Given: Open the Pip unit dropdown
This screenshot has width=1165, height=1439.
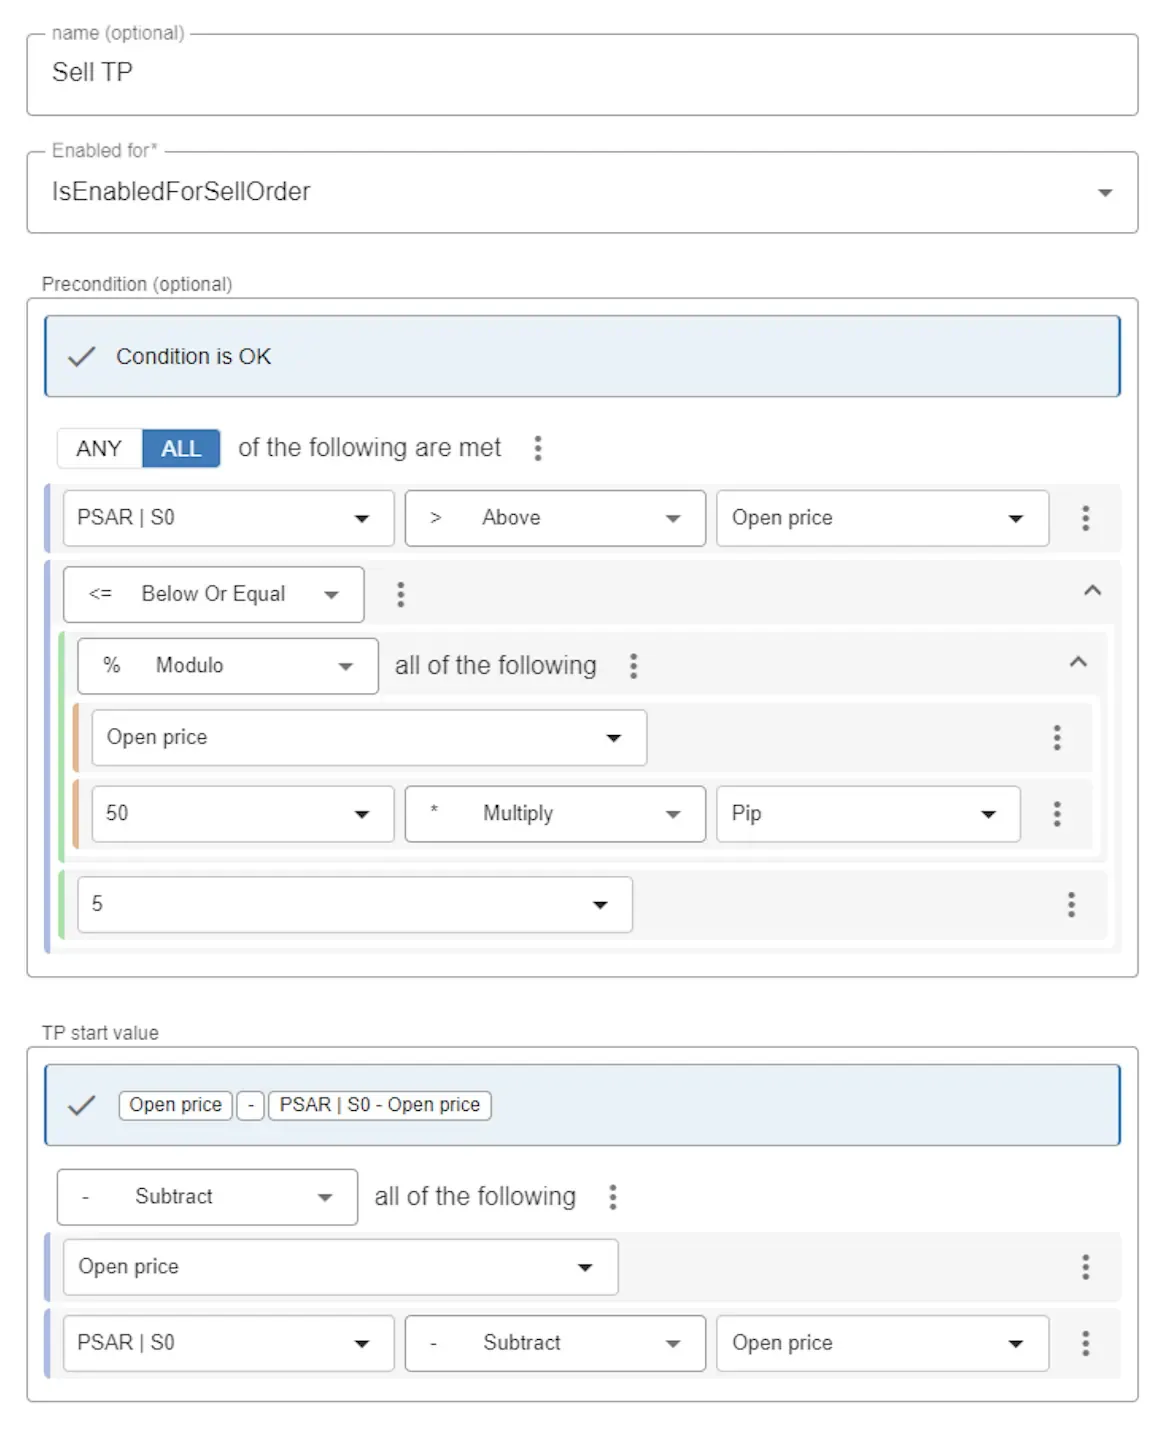Looking at the screenshot, I should [x=867, y=814].
